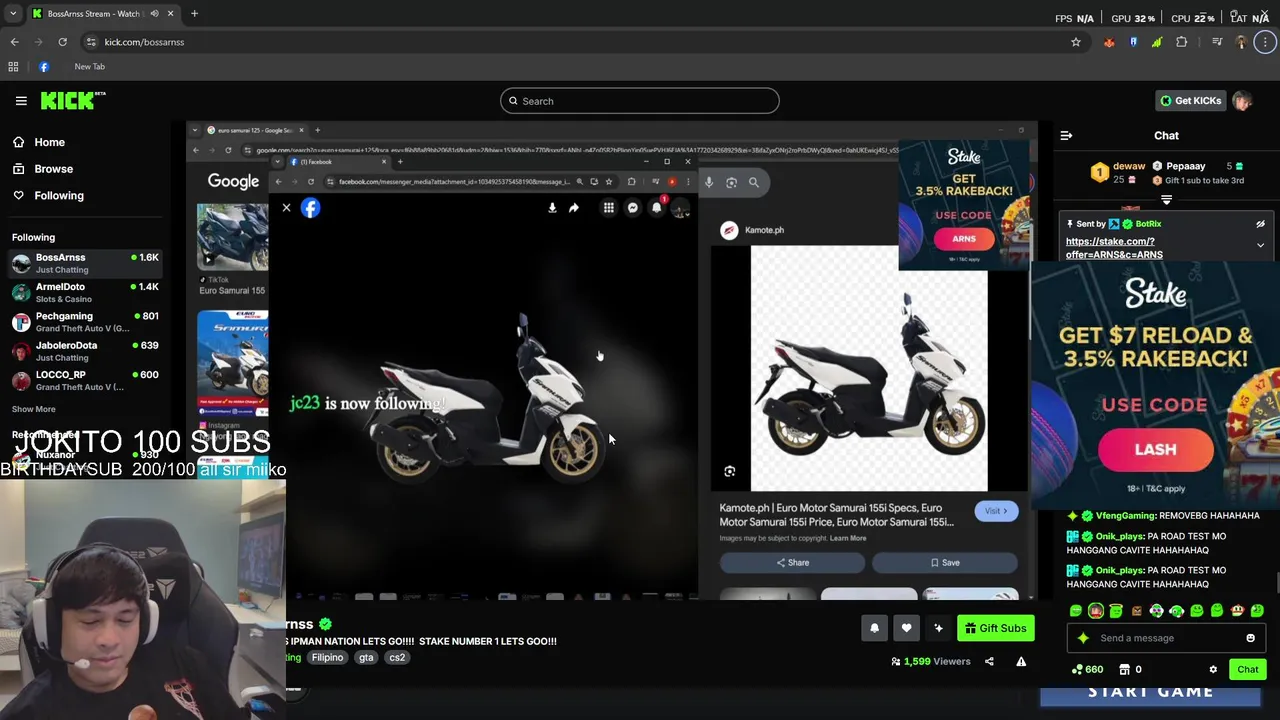This screenshot has width=1280, height=720.
Task: Click the Send a message field
Action: click(1167, 638)
